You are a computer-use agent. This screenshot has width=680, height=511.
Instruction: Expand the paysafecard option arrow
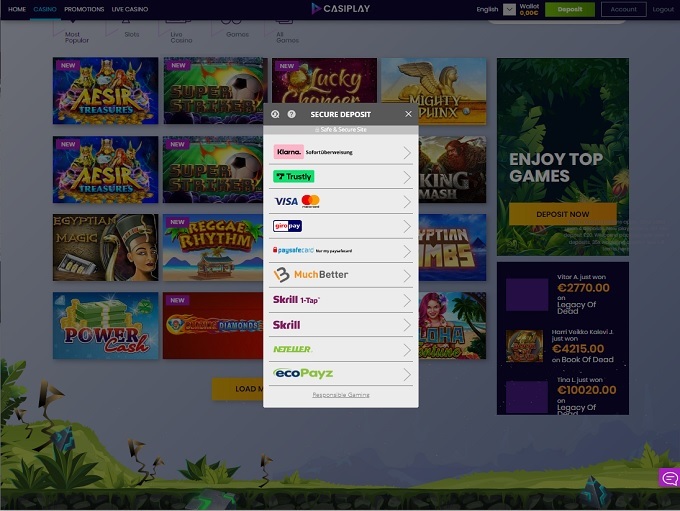pyautogui.click(x=406, y=251)
